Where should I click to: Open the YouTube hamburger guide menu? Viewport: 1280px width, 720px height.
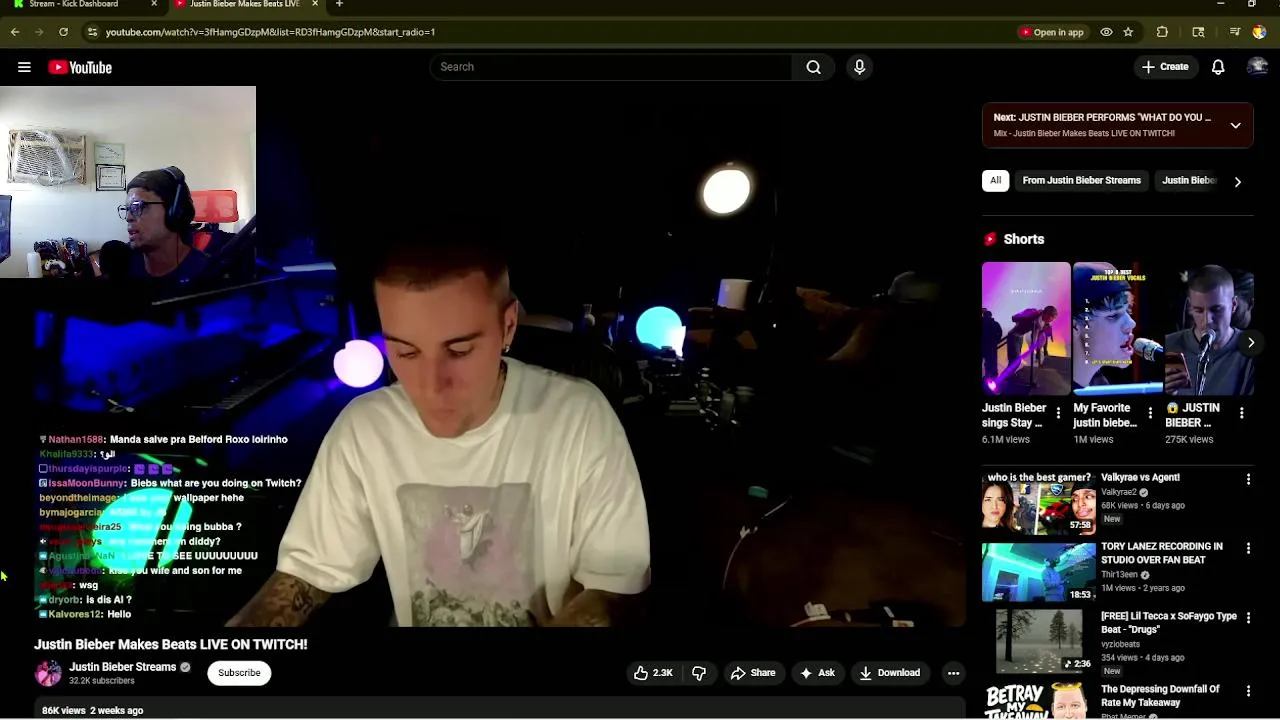24,67
